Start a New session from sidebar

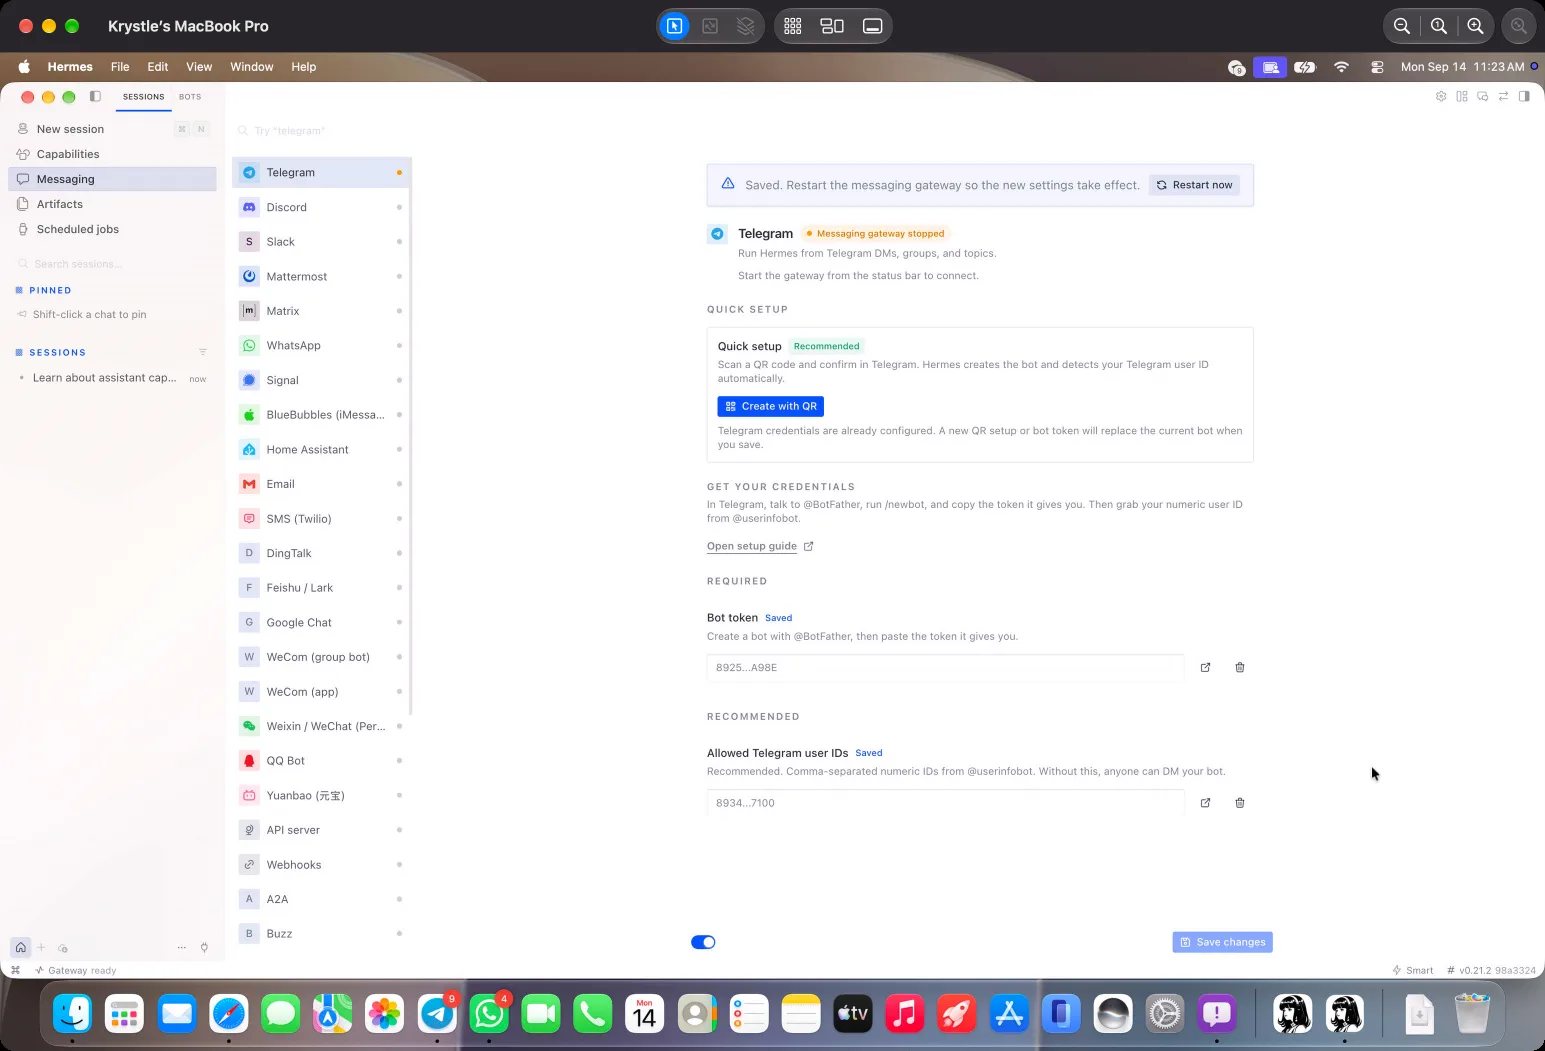pos(112,129)
